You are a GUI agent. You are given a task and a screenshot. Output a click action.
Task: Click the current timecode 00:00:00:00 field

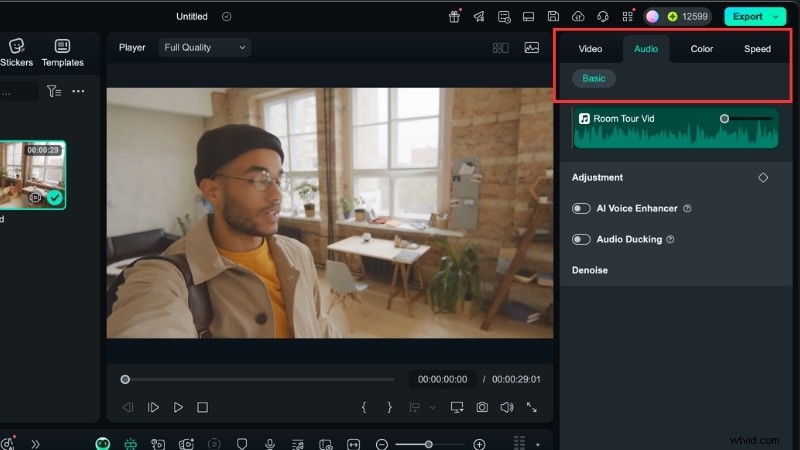click(442, 380)
